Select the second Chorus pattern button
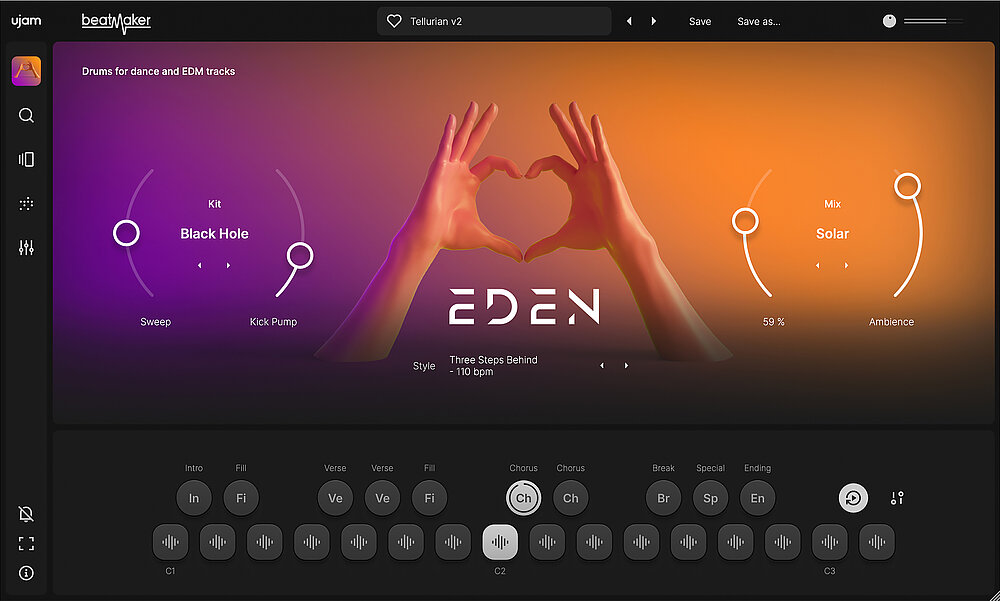 (571, 498)
